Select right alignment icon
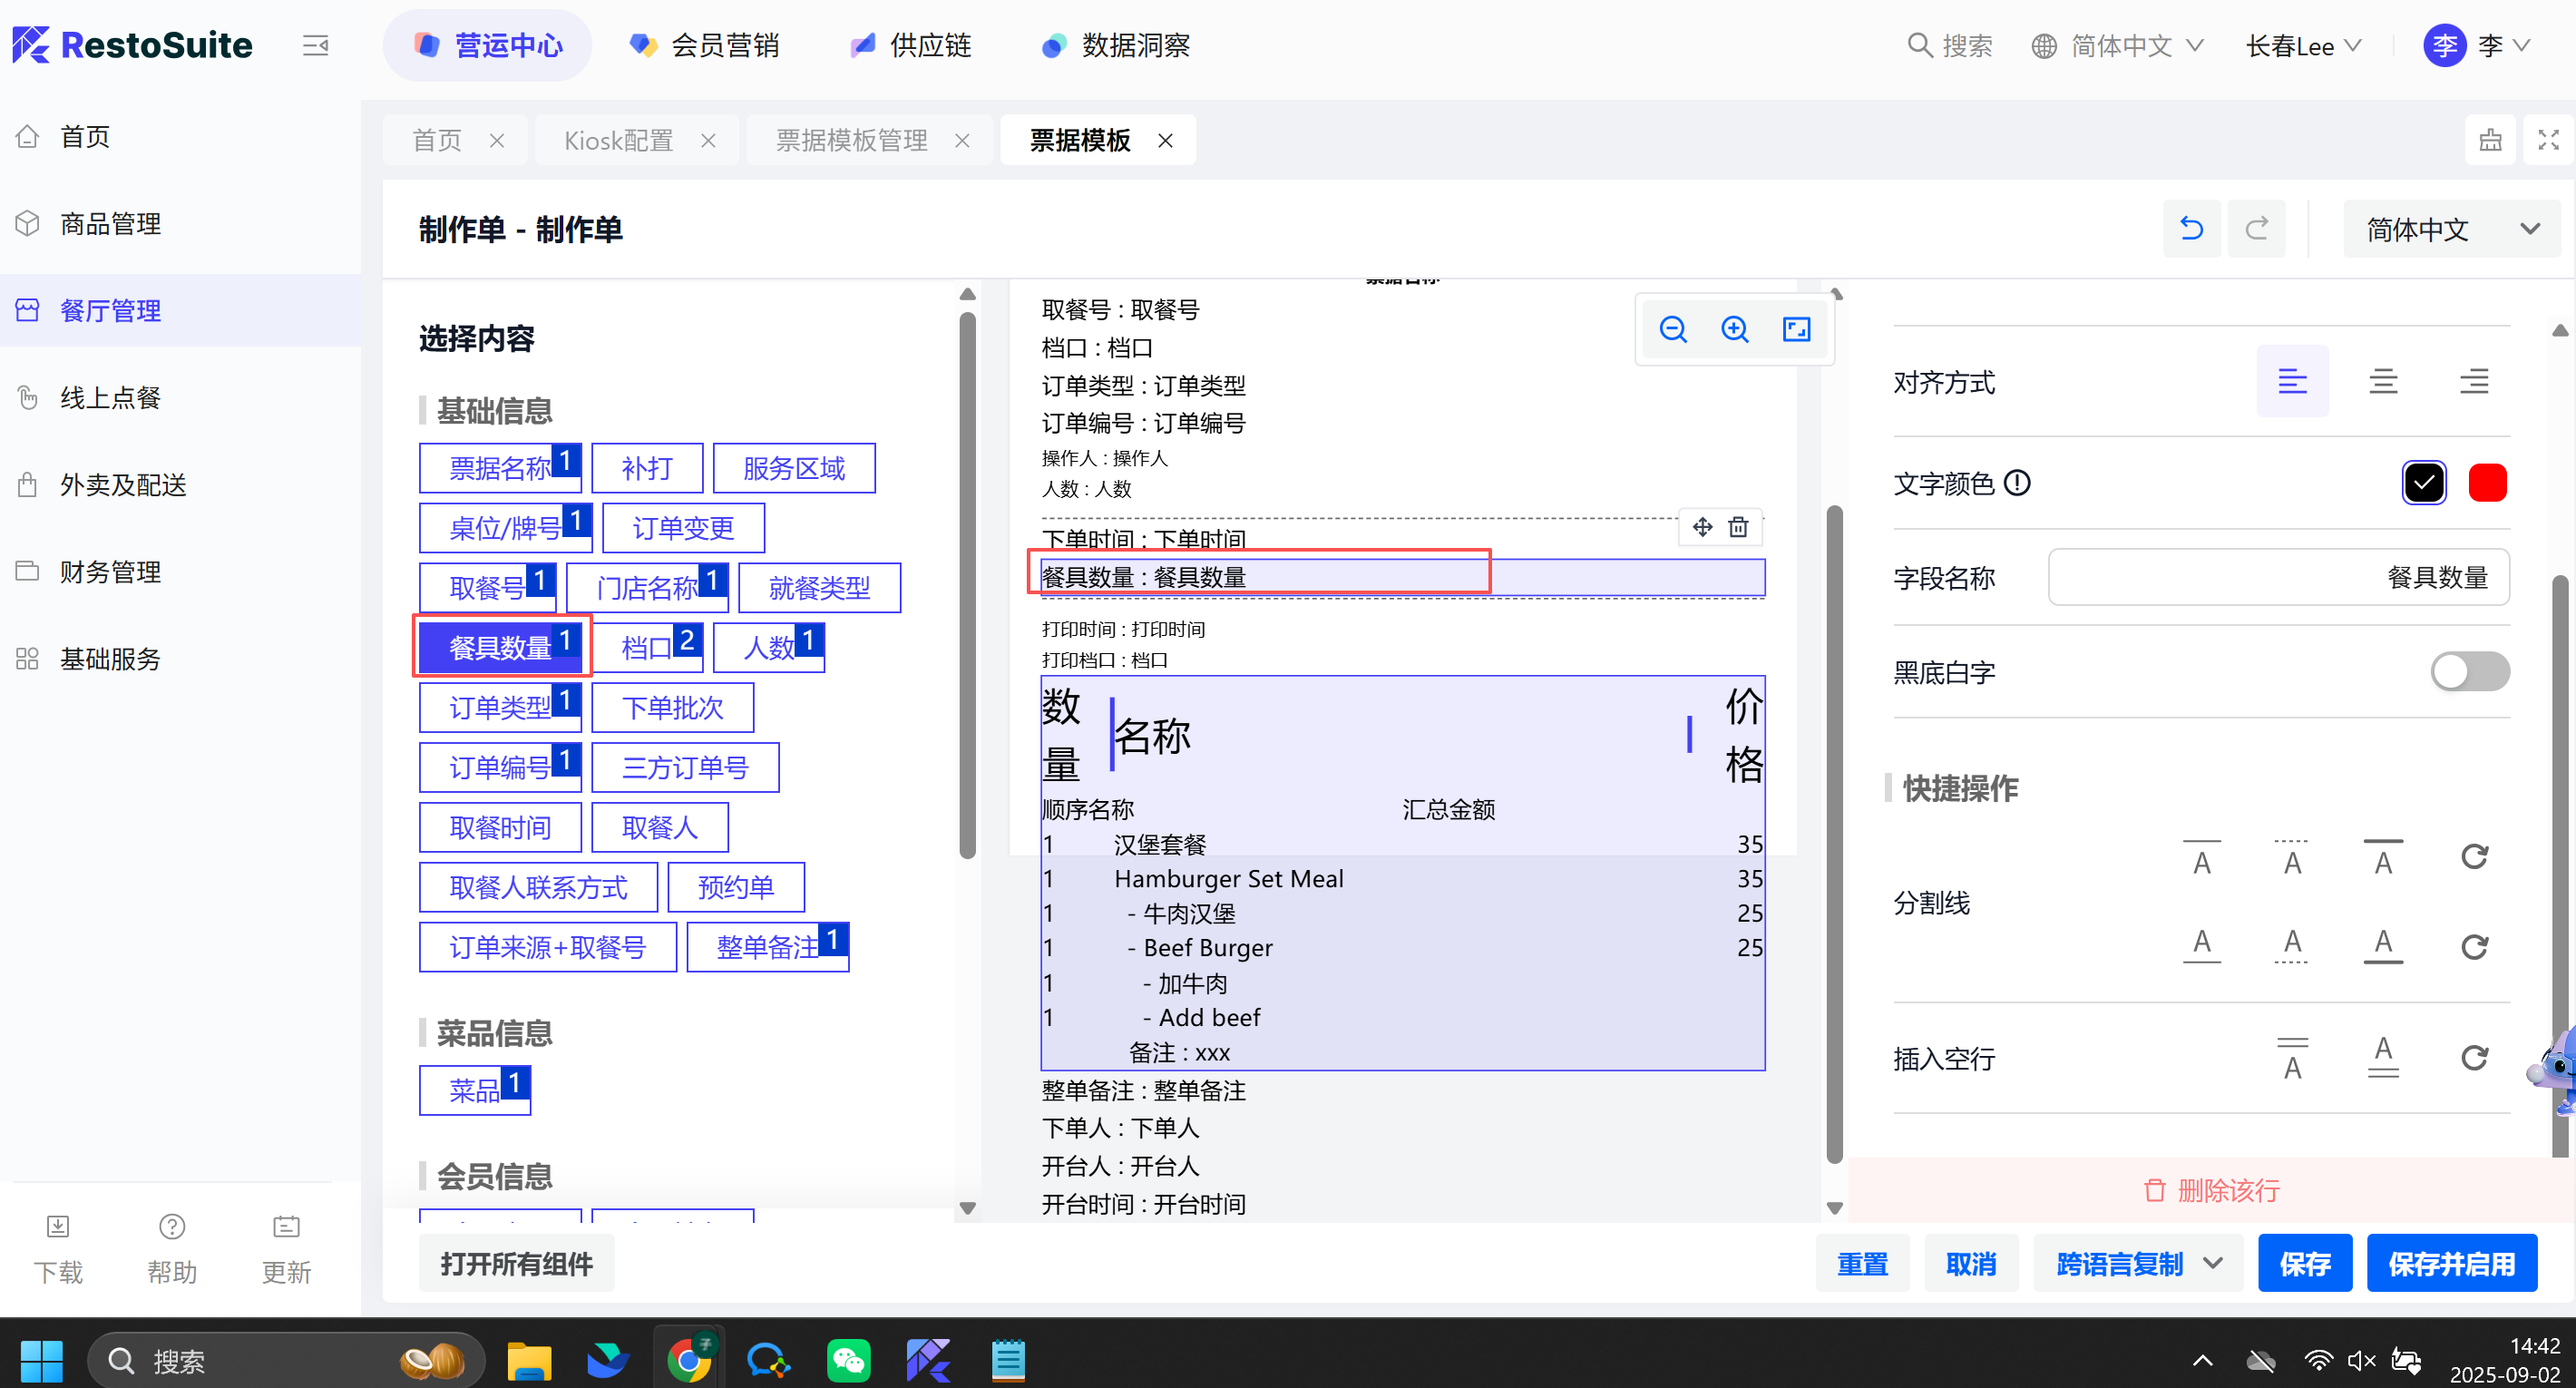This screenshot has width=2576, height=1388. pyautogui.click(x=2474, y=381)
